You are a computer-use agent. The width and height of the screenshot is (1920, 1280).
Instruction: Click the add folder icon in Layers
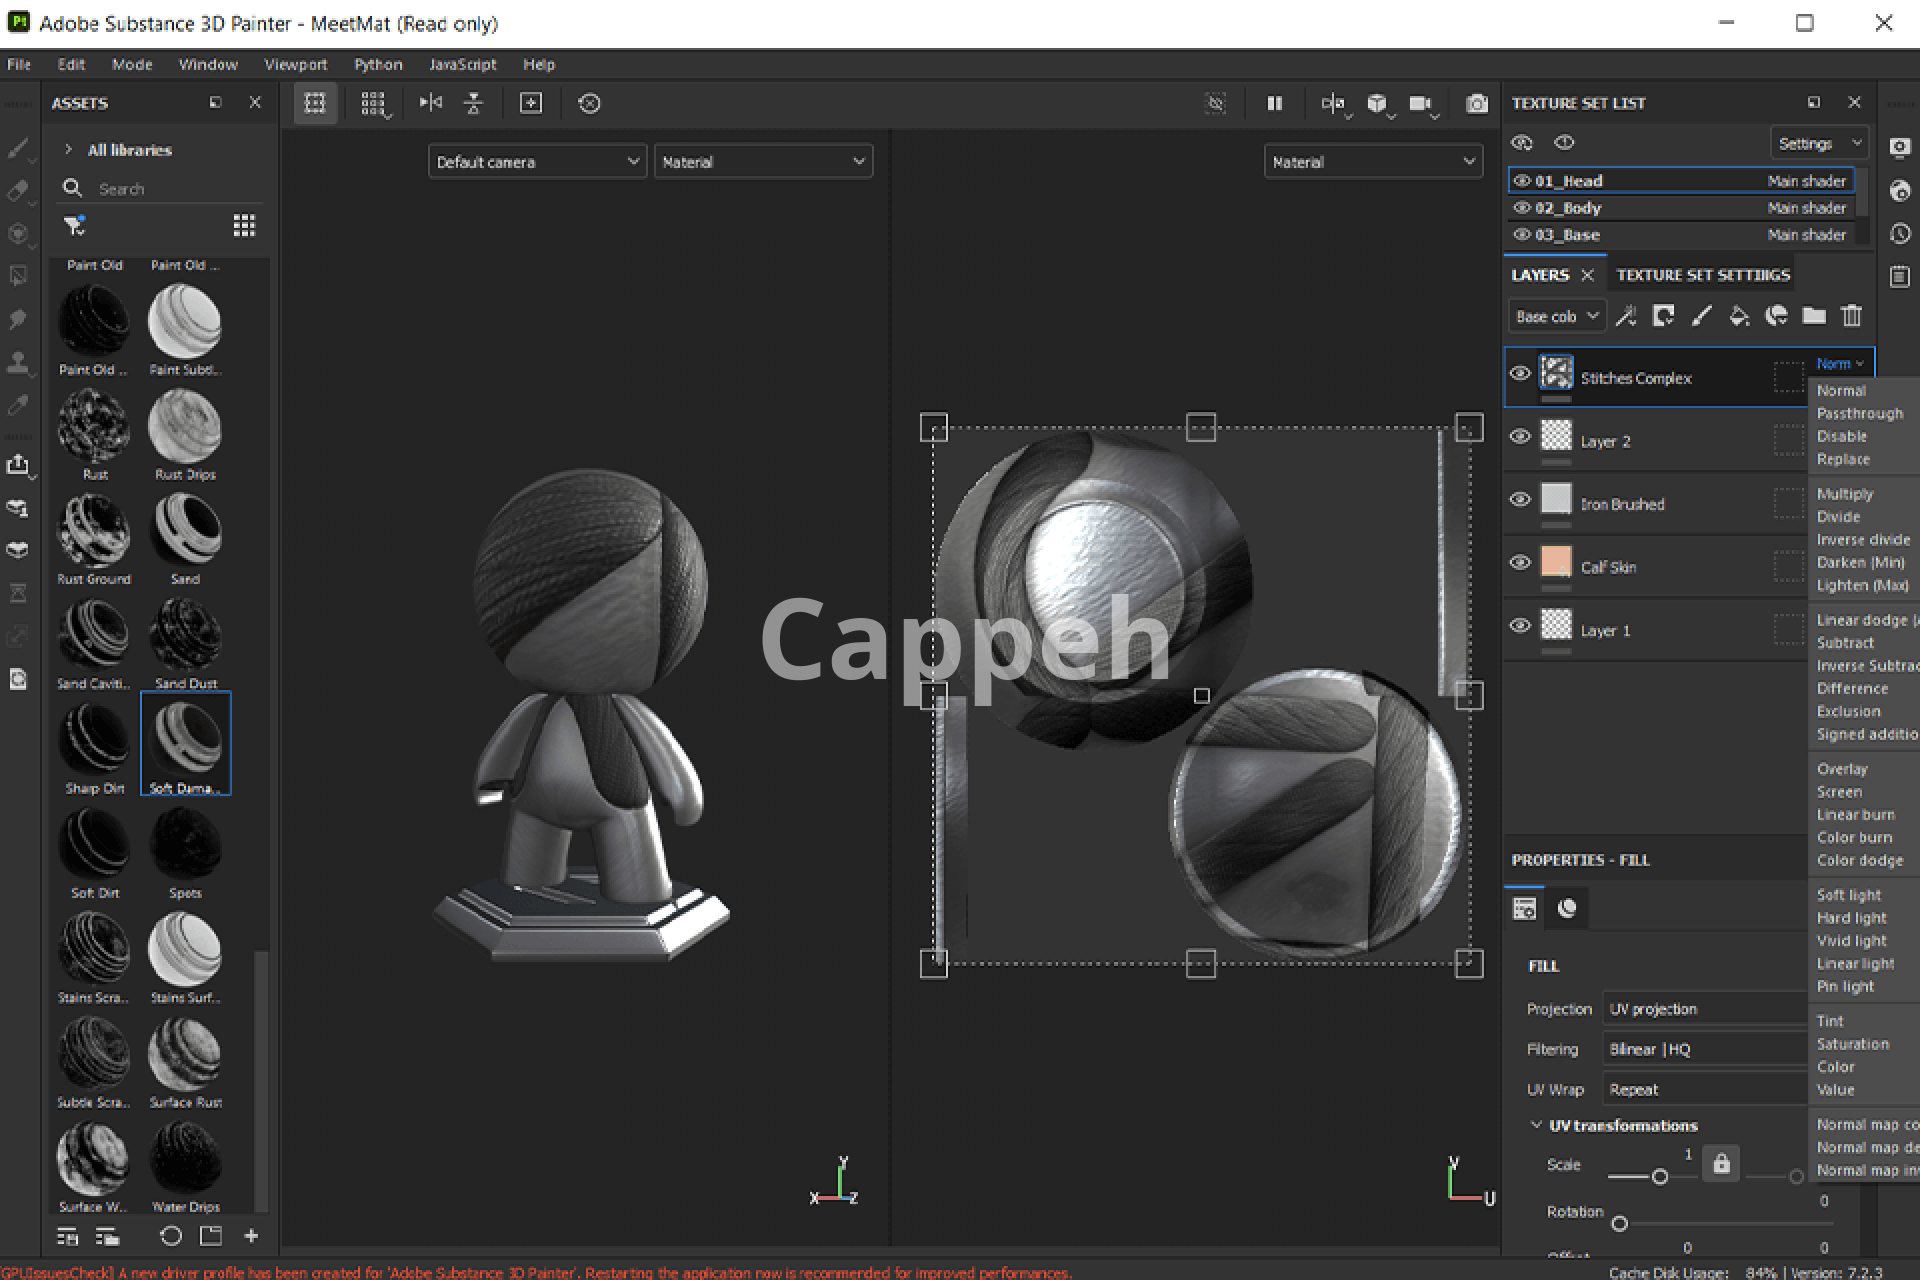pos(1813,316)
